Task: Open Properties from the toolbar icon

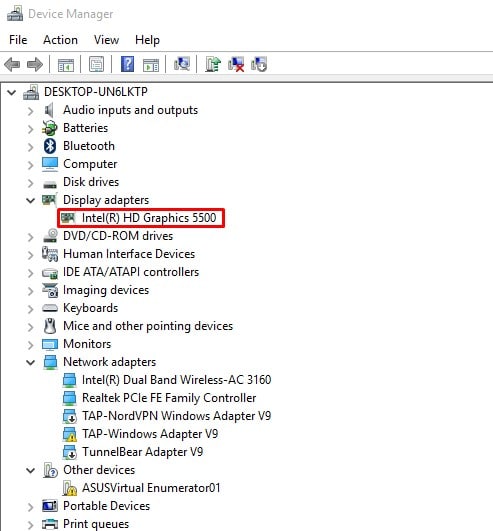Action: coord(97,64)
